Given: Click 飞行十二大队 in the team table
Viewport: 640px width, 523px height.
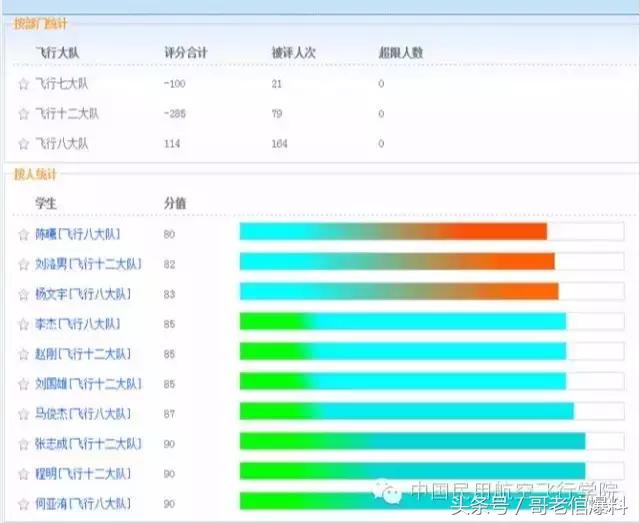Looking at the screenshot, I should [x=67, y=114].
